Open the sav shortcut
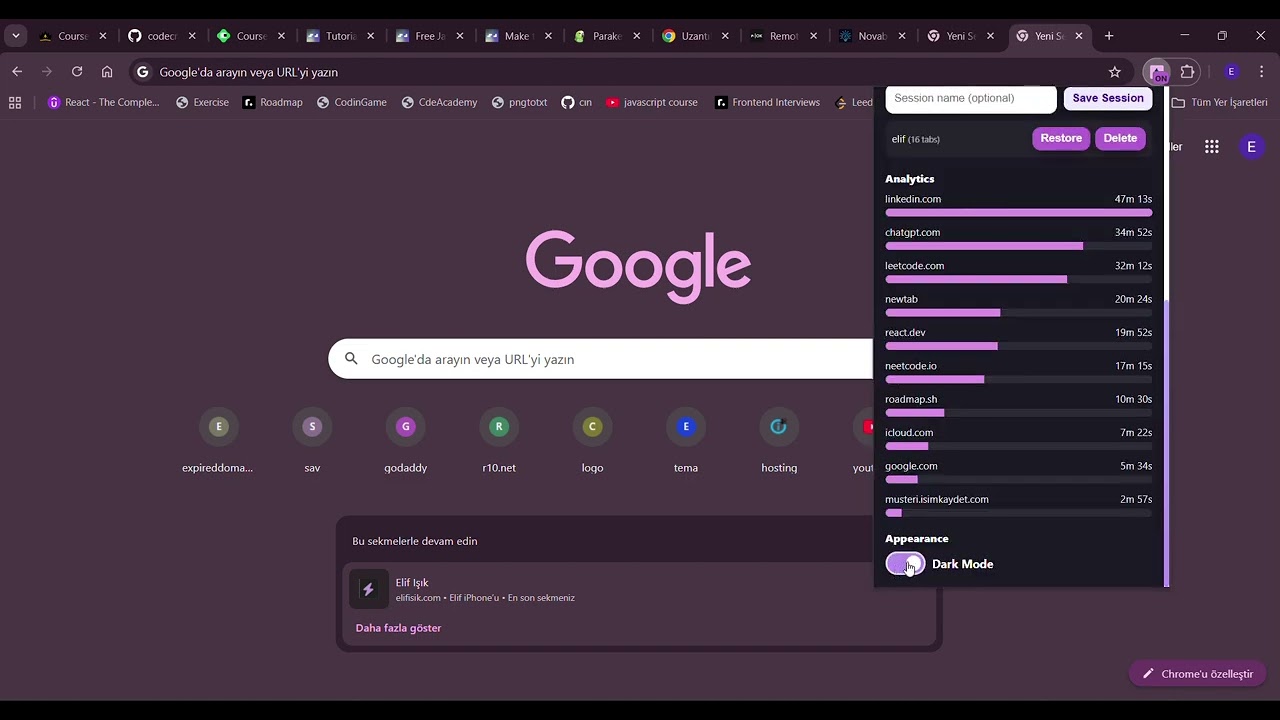Viewport: 1280px width, 720px height. click(312, 440)
